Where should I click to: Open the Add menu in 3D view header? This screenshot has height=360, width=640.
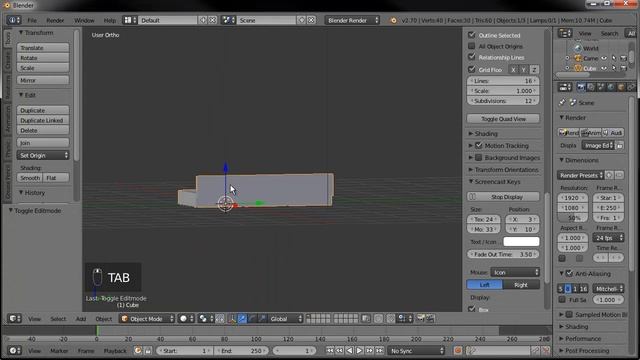tap(81, 319)
